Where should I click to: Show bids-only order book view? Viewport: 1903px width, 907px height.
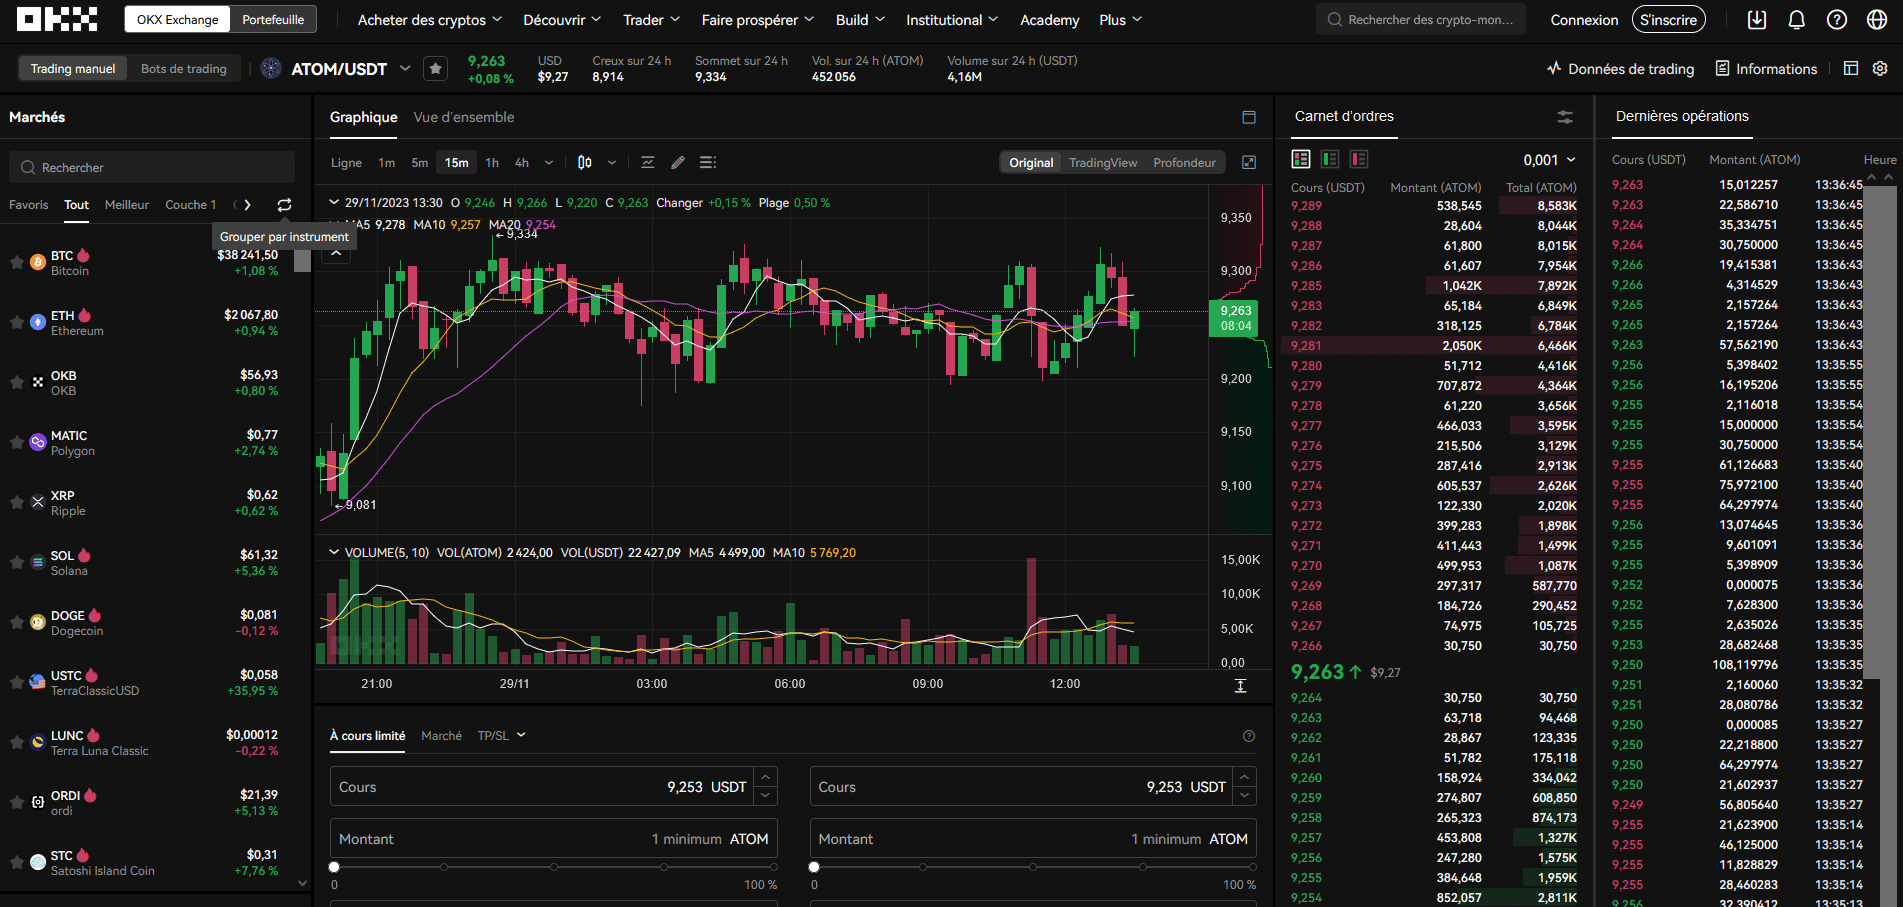(x=1330, y=159)
